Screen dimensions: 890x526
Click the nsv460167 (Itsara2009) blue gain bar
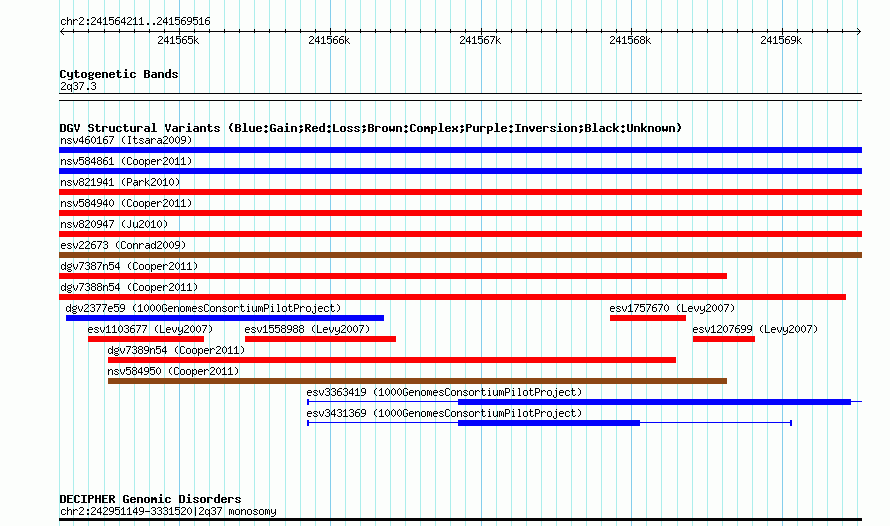point(460,150)
